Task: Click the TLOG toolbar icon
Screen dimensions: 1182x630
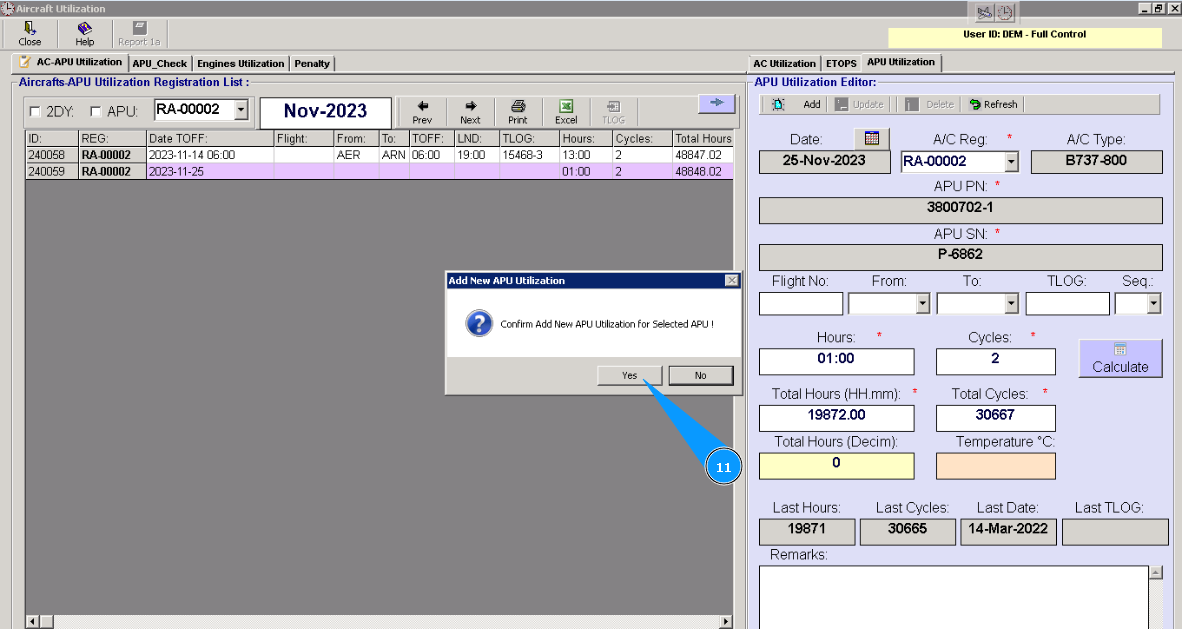Action: tap(613, 112)
